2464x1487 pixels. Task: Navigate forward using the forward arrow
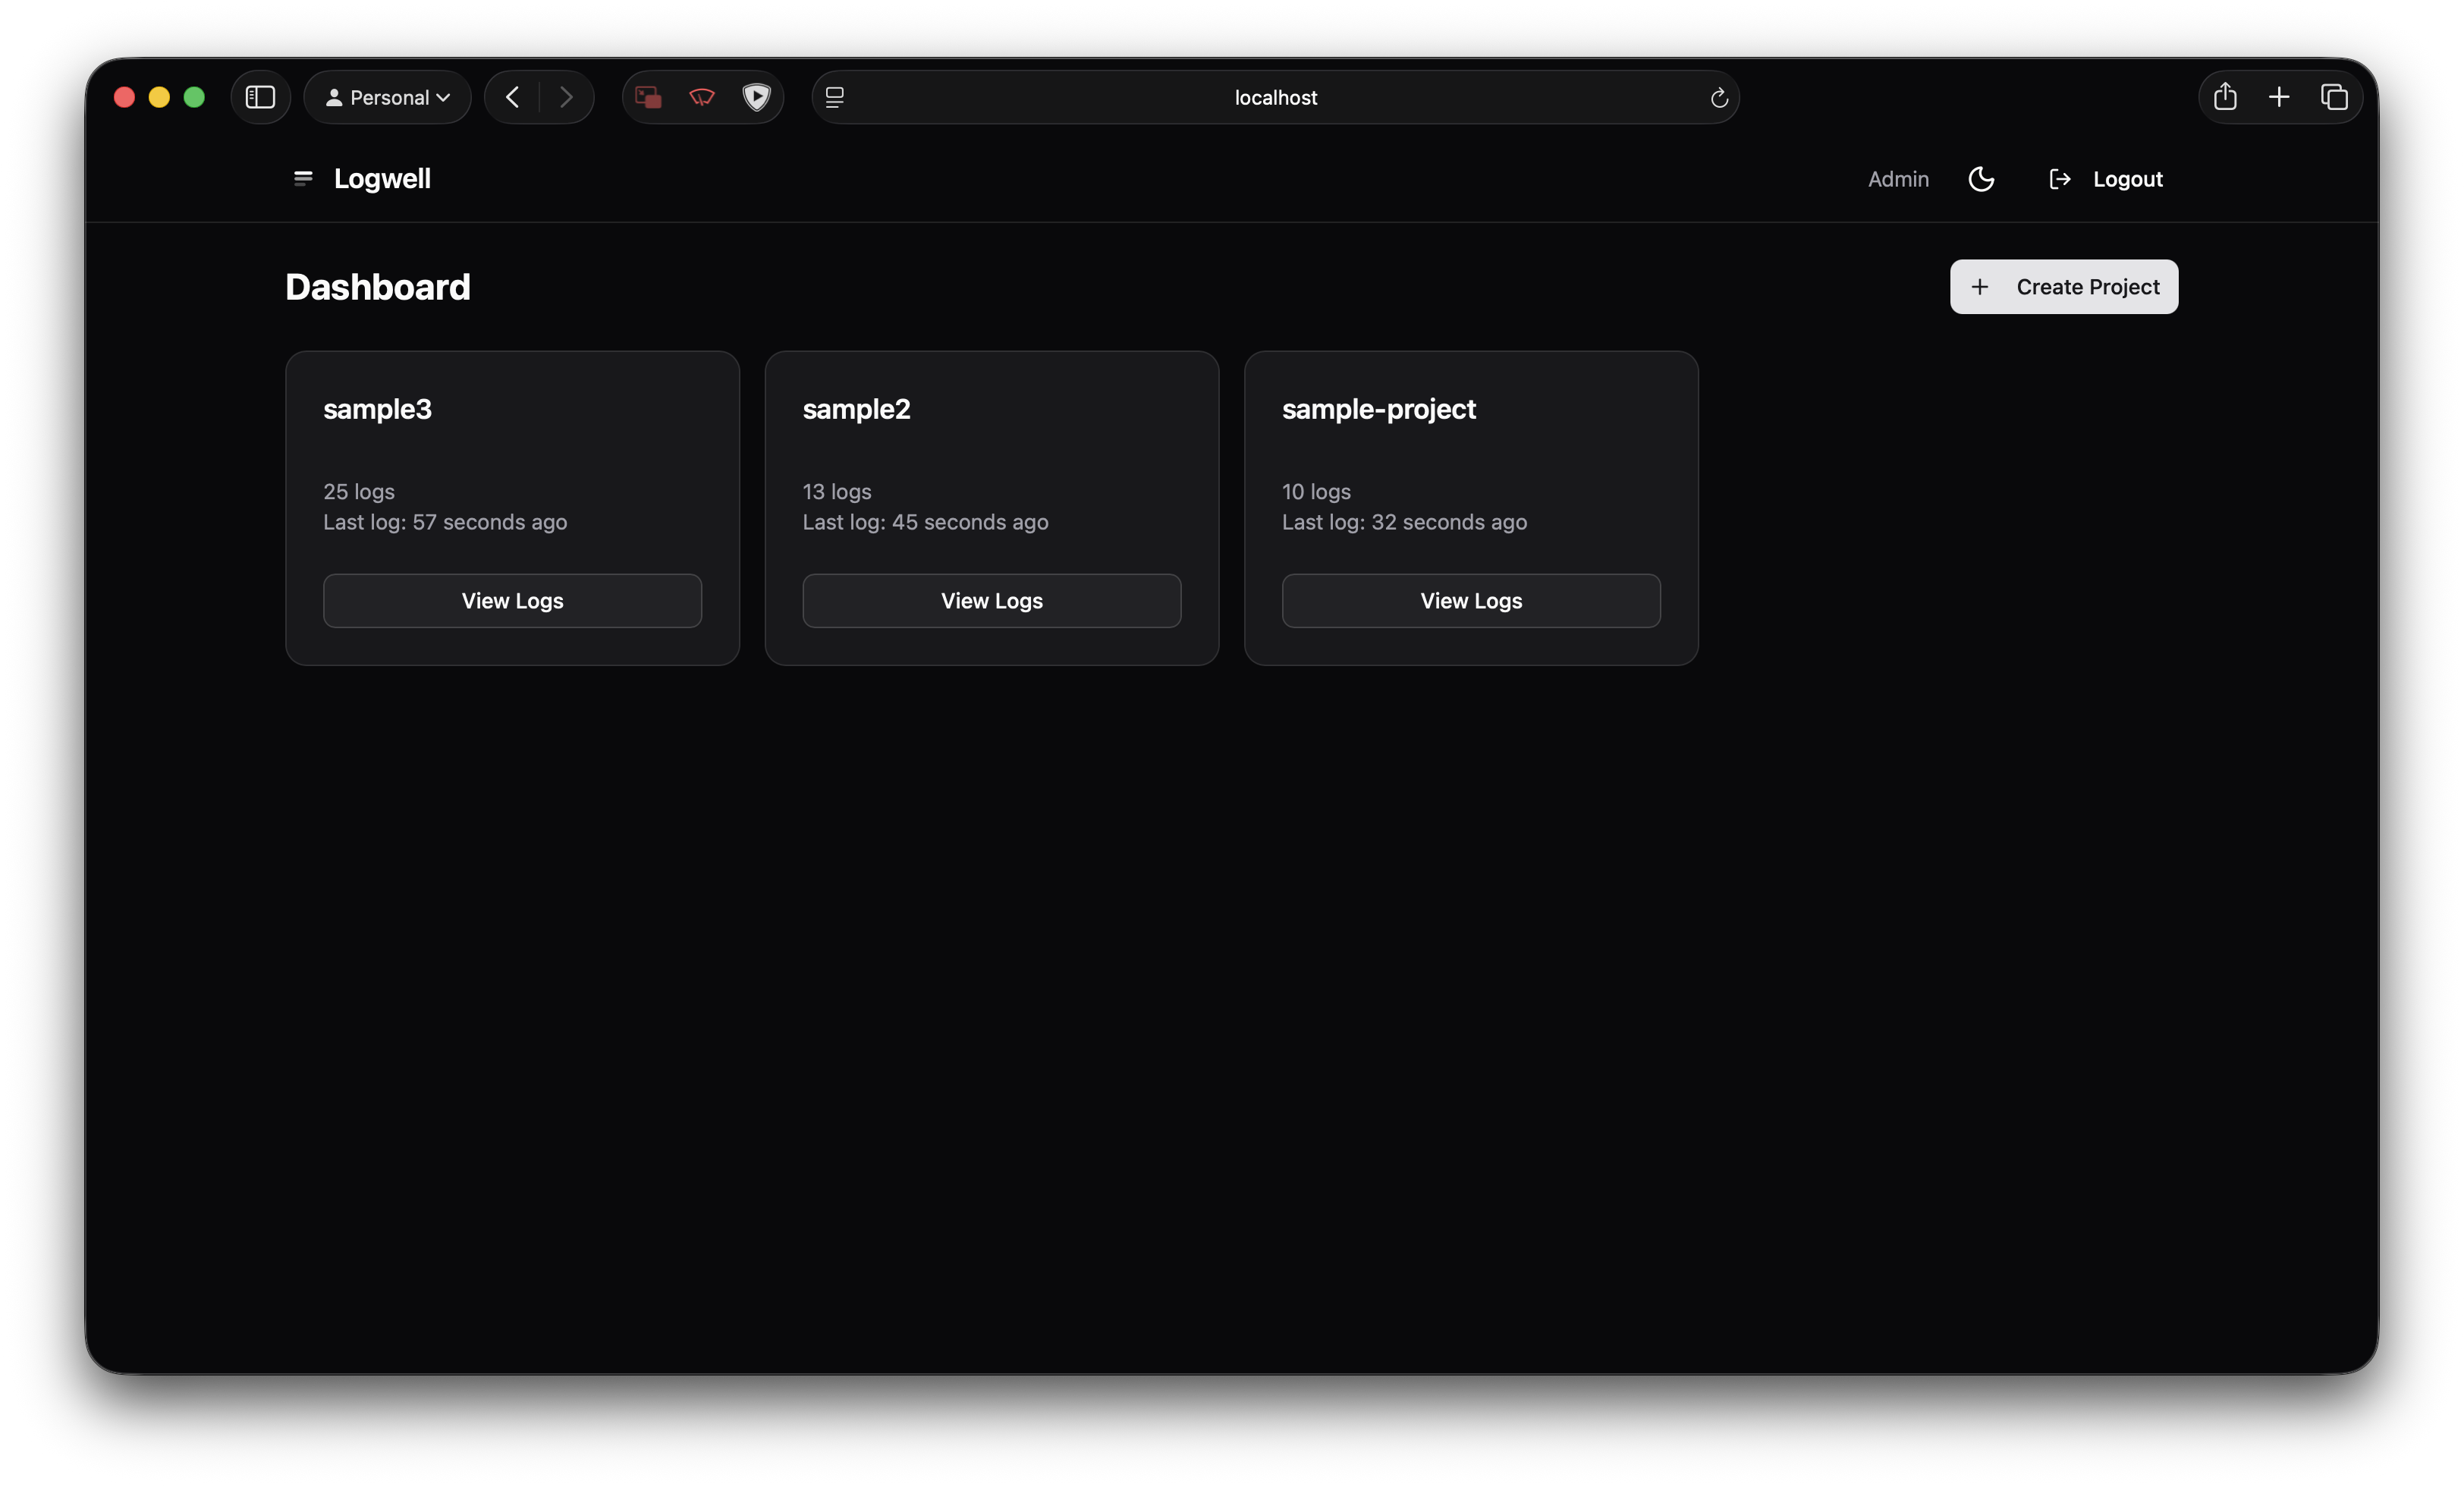pos(567,97)
